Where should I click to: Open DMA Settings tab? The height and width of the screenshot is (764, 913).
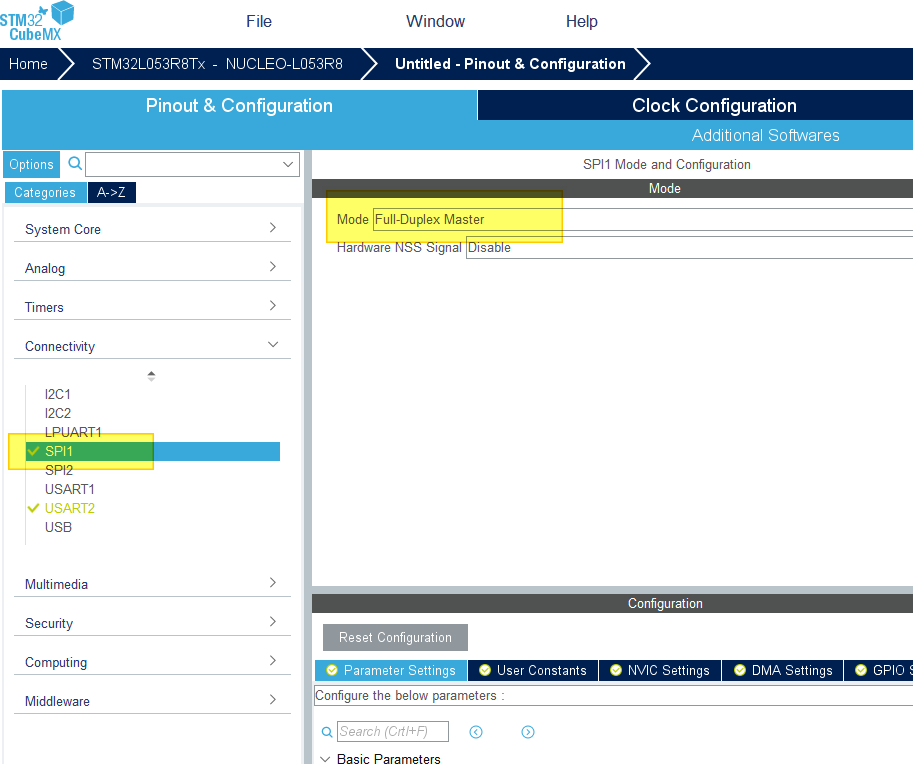tap(783, 670)
